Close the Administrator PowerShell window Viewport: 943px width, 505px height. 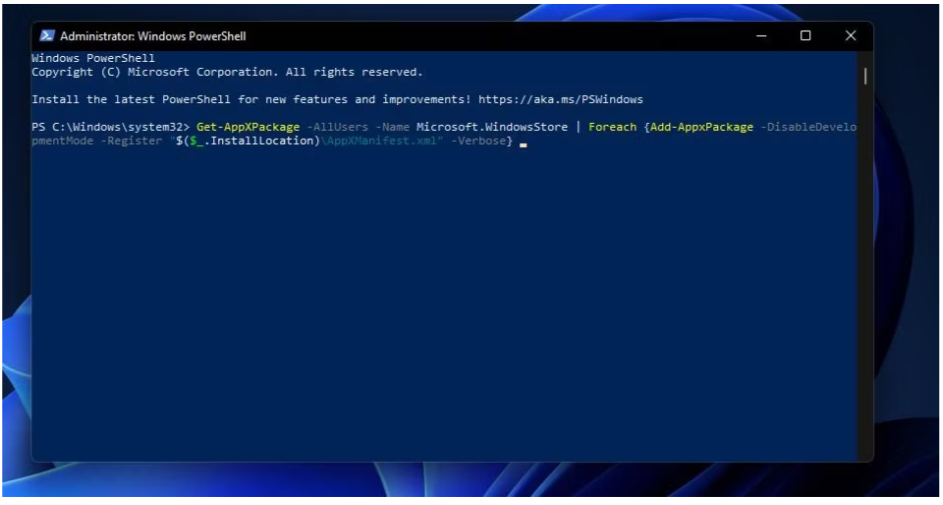pos(850,36)
